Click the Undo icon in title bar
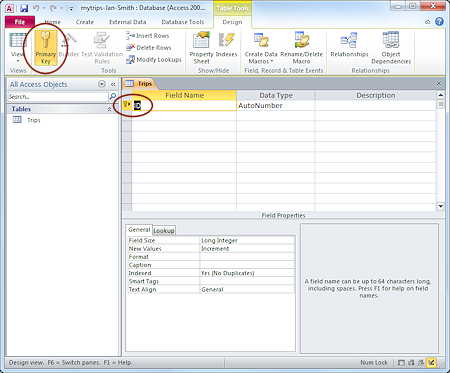450x373 pixels. point(36,8)
